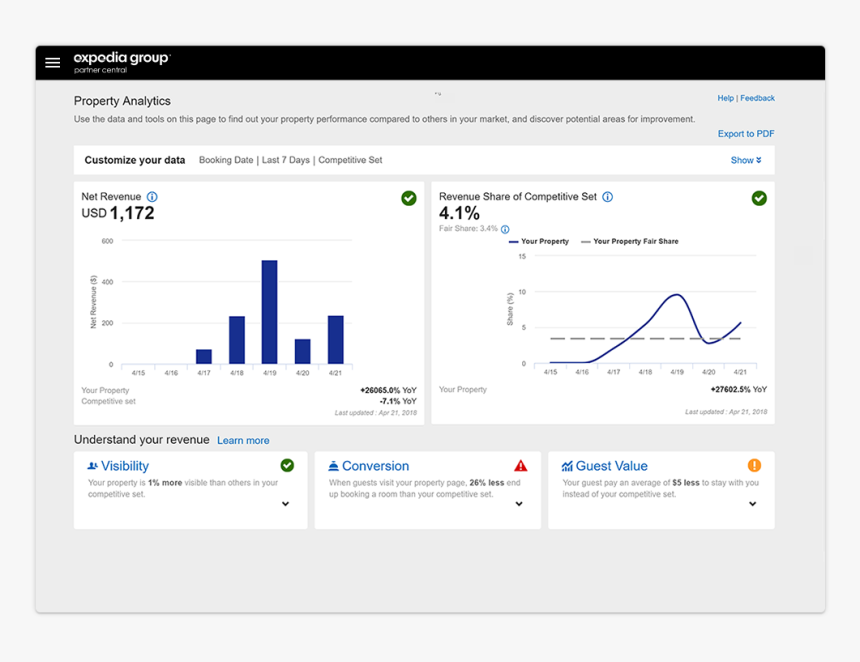
Task: Click the +27602.5% YoY value
Action: tap(739, 389)
